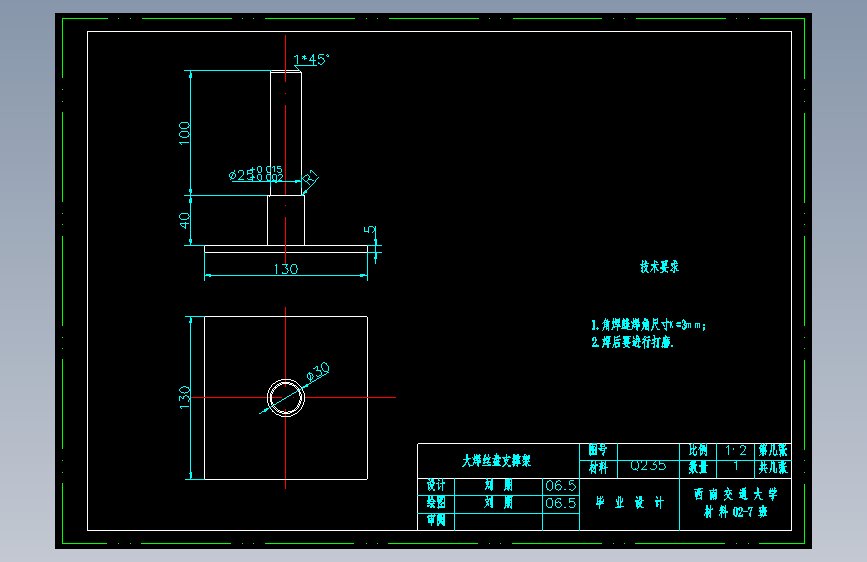This screenshot has width=867, height=562.
Task: Click the part title "大焊丝盘支撑架"
Action: coord(497,461)
